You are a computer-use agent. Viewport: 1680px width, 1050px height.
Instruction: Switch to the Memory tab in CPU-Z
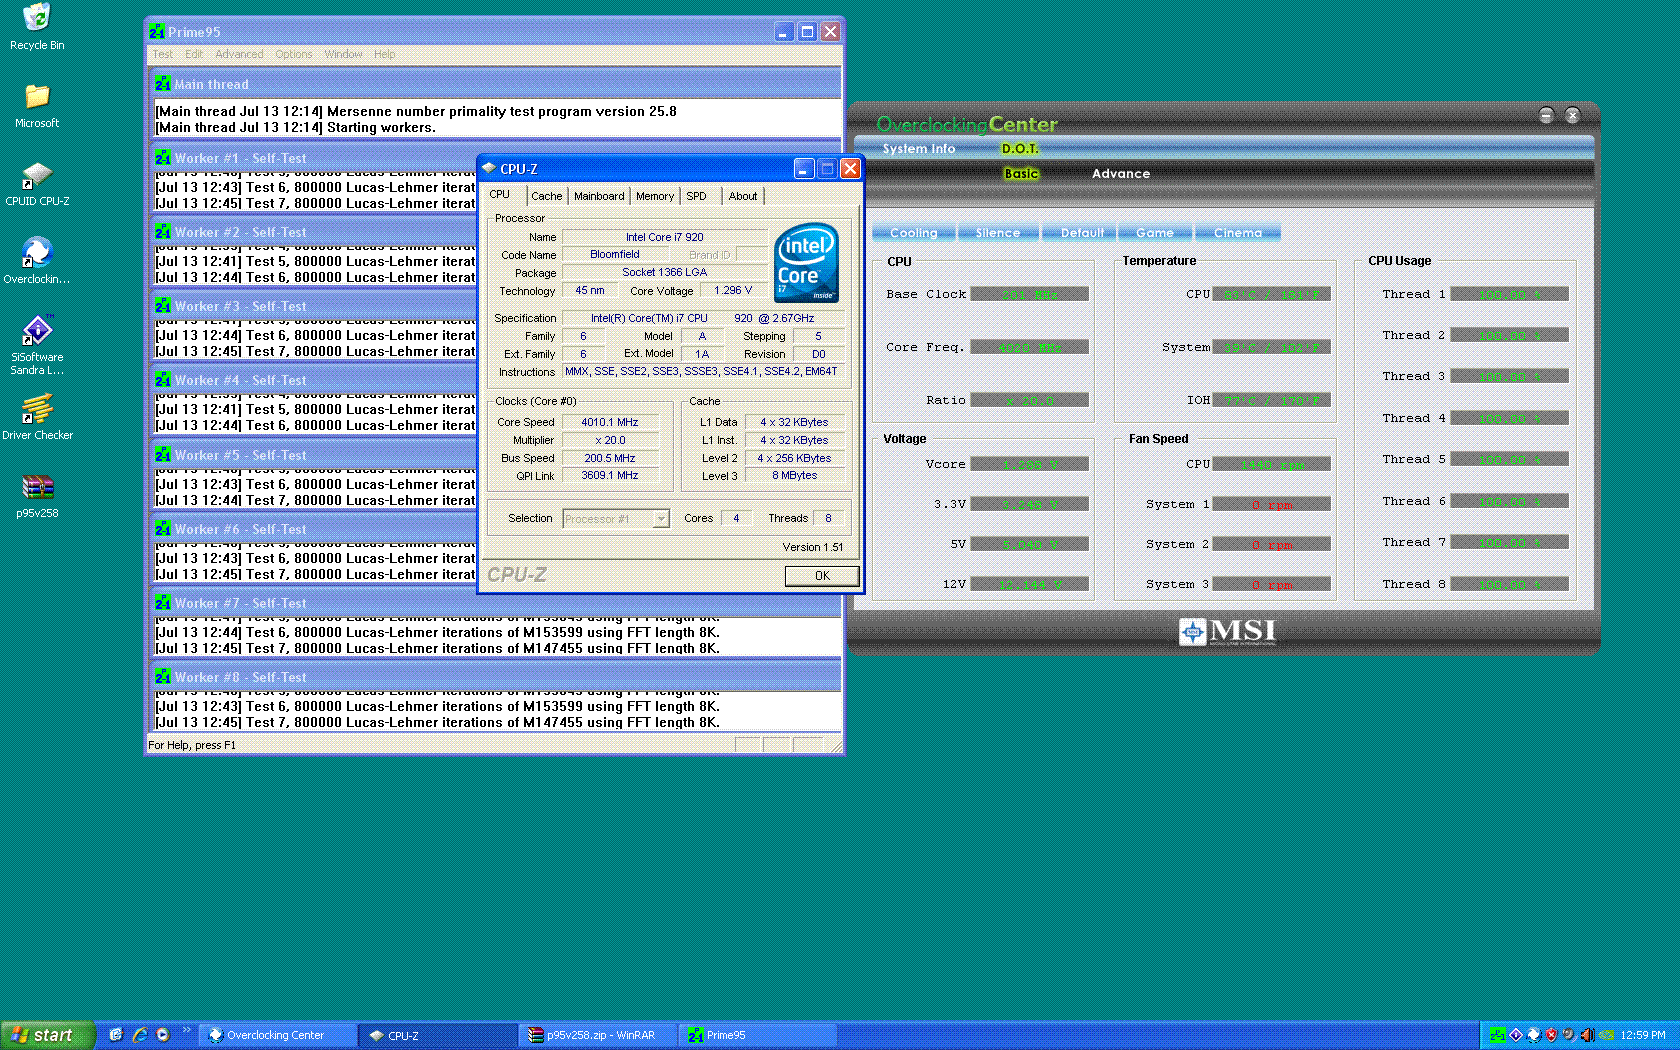[x=655, y=196]
